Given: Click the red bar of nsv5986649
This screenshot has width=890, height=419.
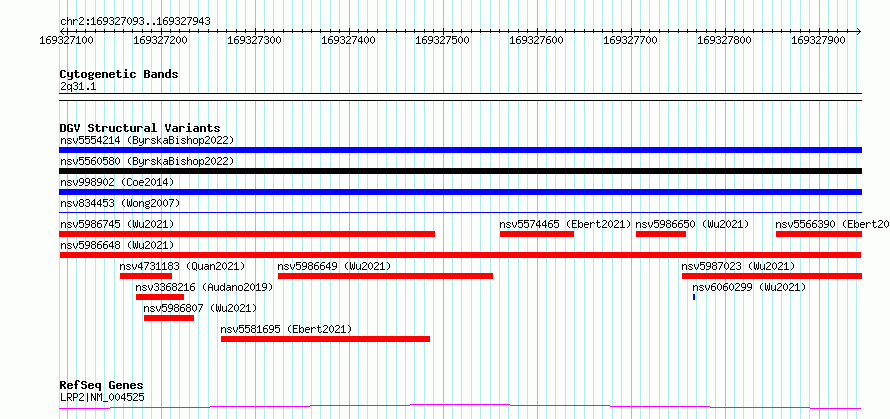Looking at the screenshot, I should [x=385, y=276].
